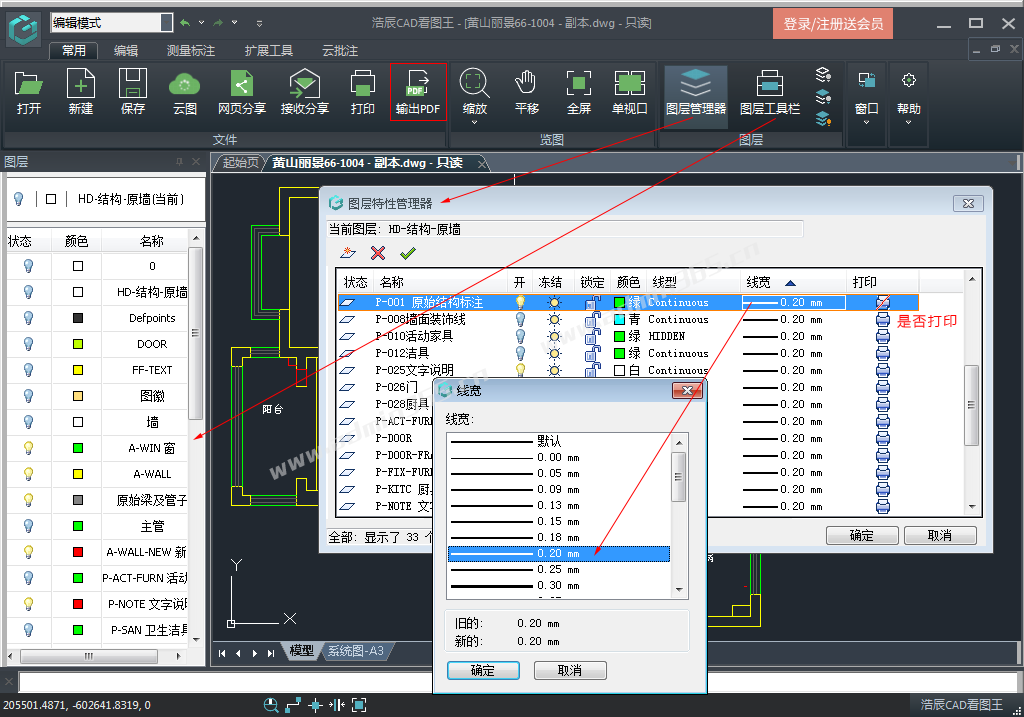Toggle bulb for P-025文字说明 layer

click(520, 370)
